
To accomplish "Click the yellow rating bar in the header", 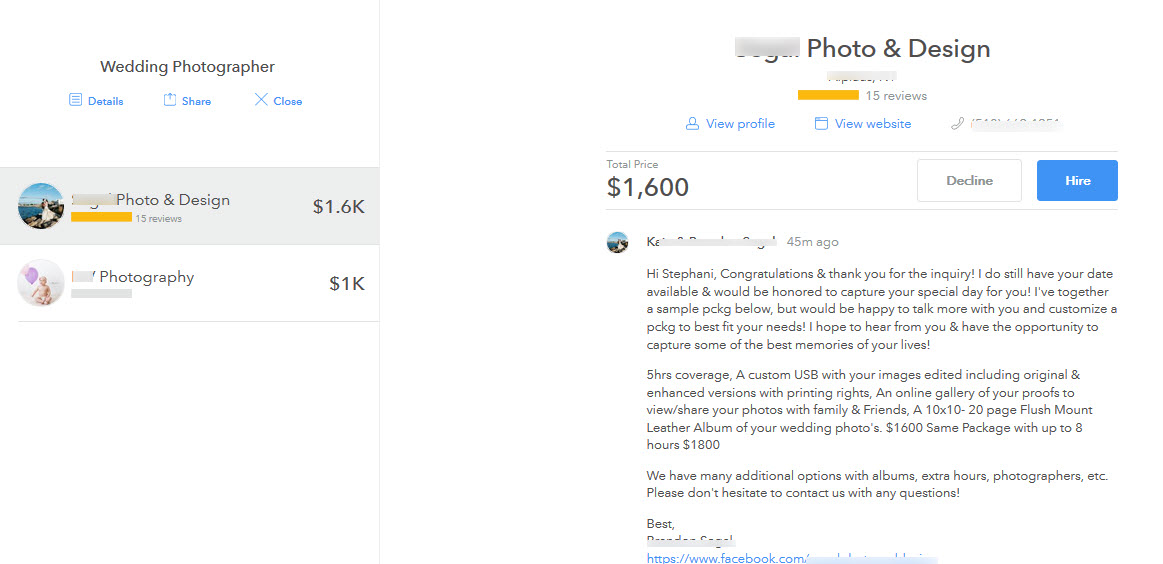I will tap(828, 96).
